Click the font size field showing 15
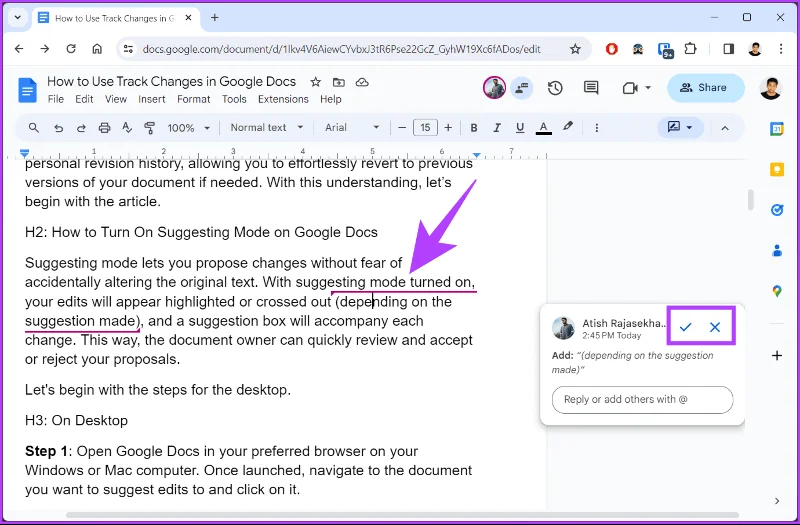 [425, 128]
